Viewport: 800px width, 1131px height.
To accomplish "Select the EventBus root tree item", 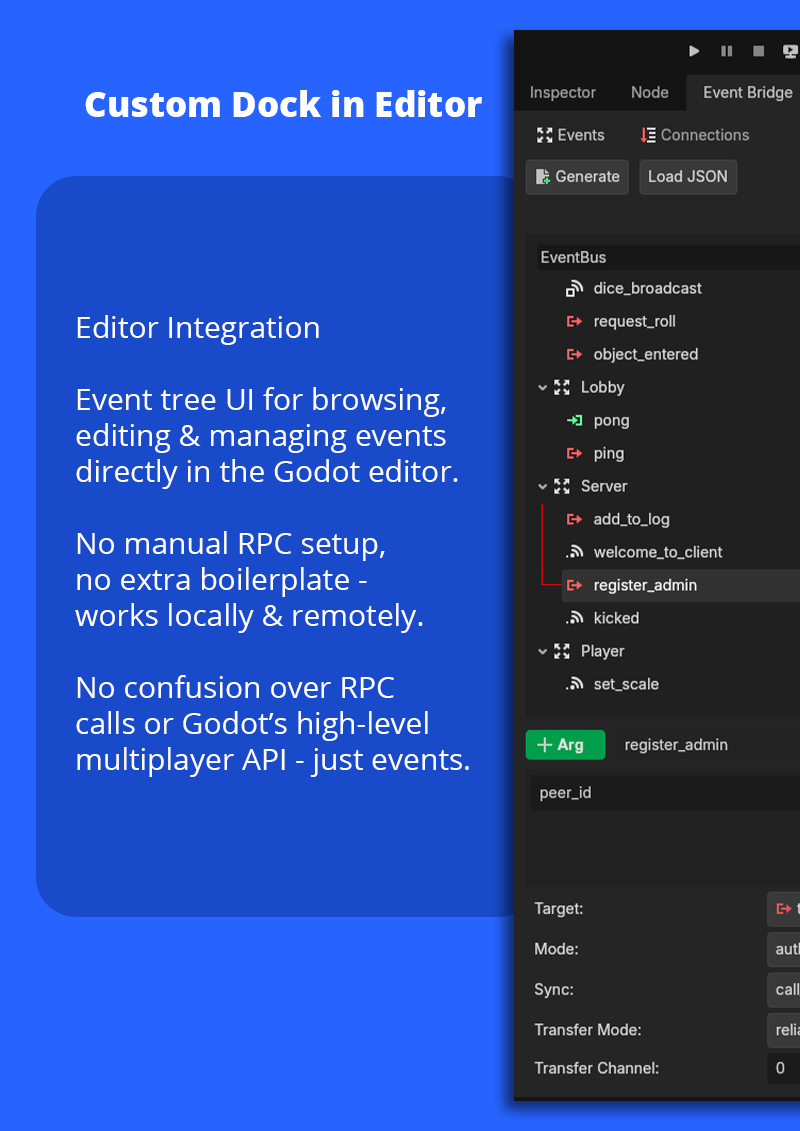I will point(669,258).
